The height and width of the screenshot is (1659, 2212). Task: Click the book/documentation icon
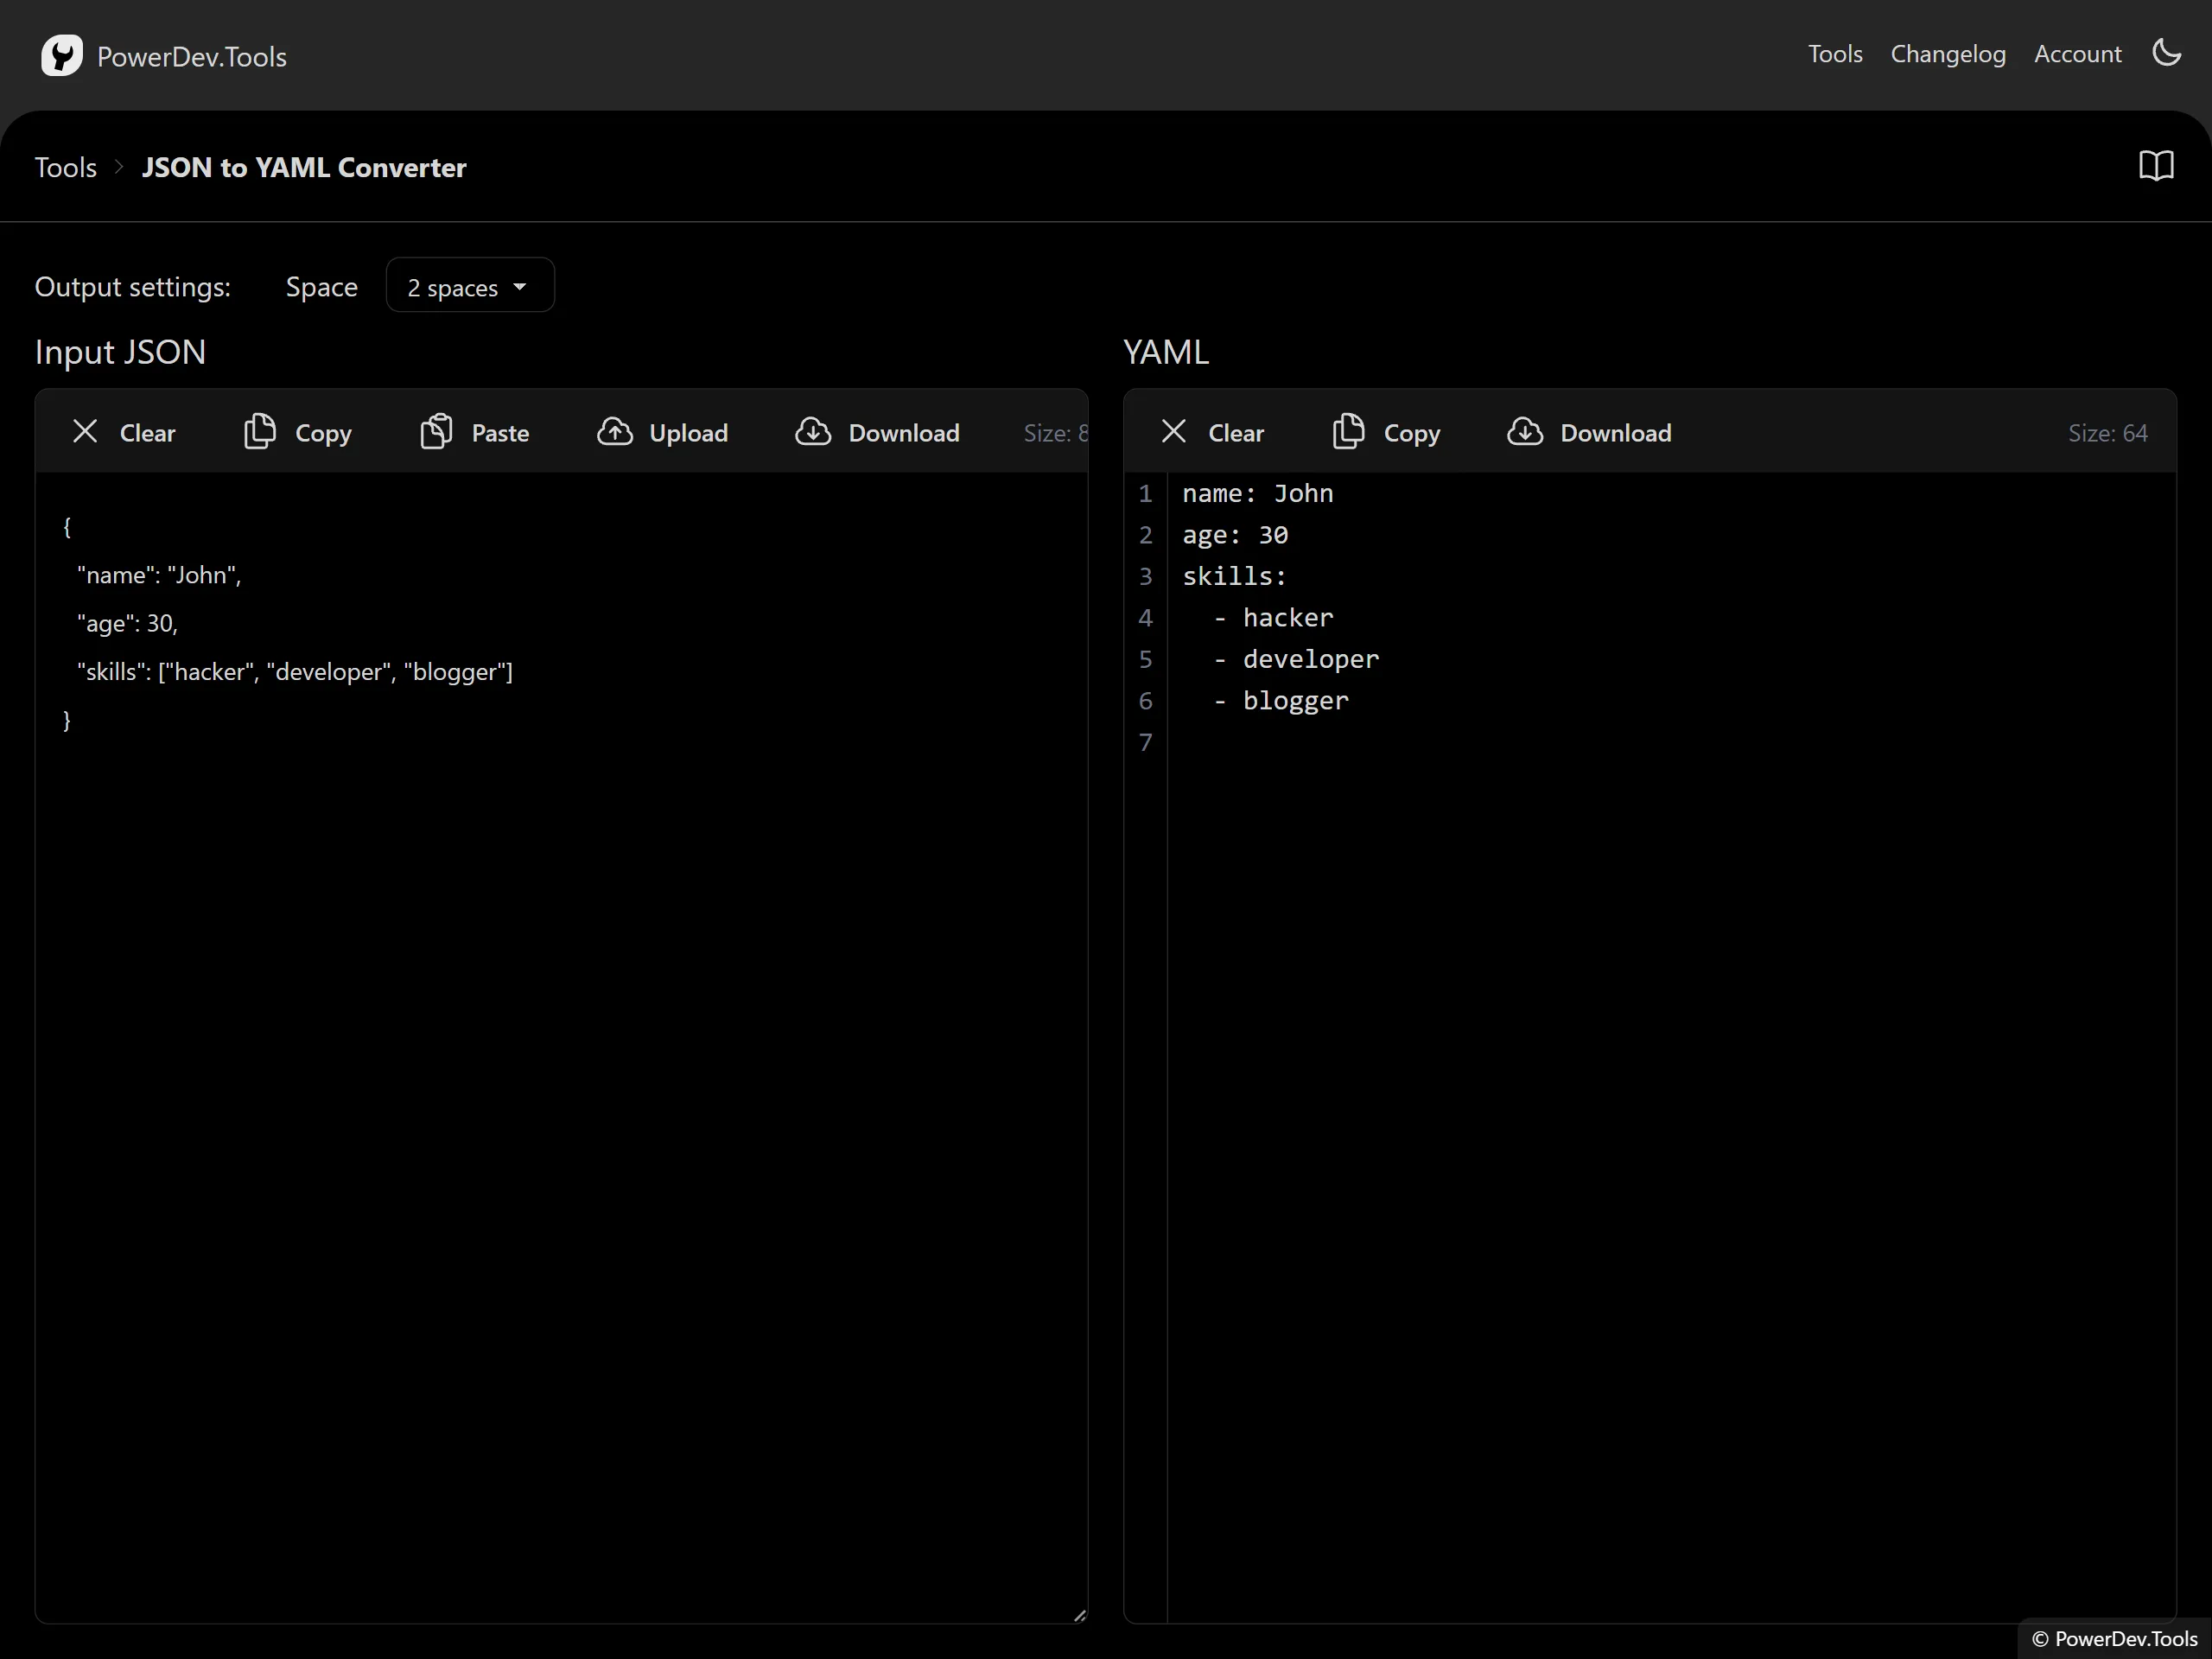(x=2156, y=166)
